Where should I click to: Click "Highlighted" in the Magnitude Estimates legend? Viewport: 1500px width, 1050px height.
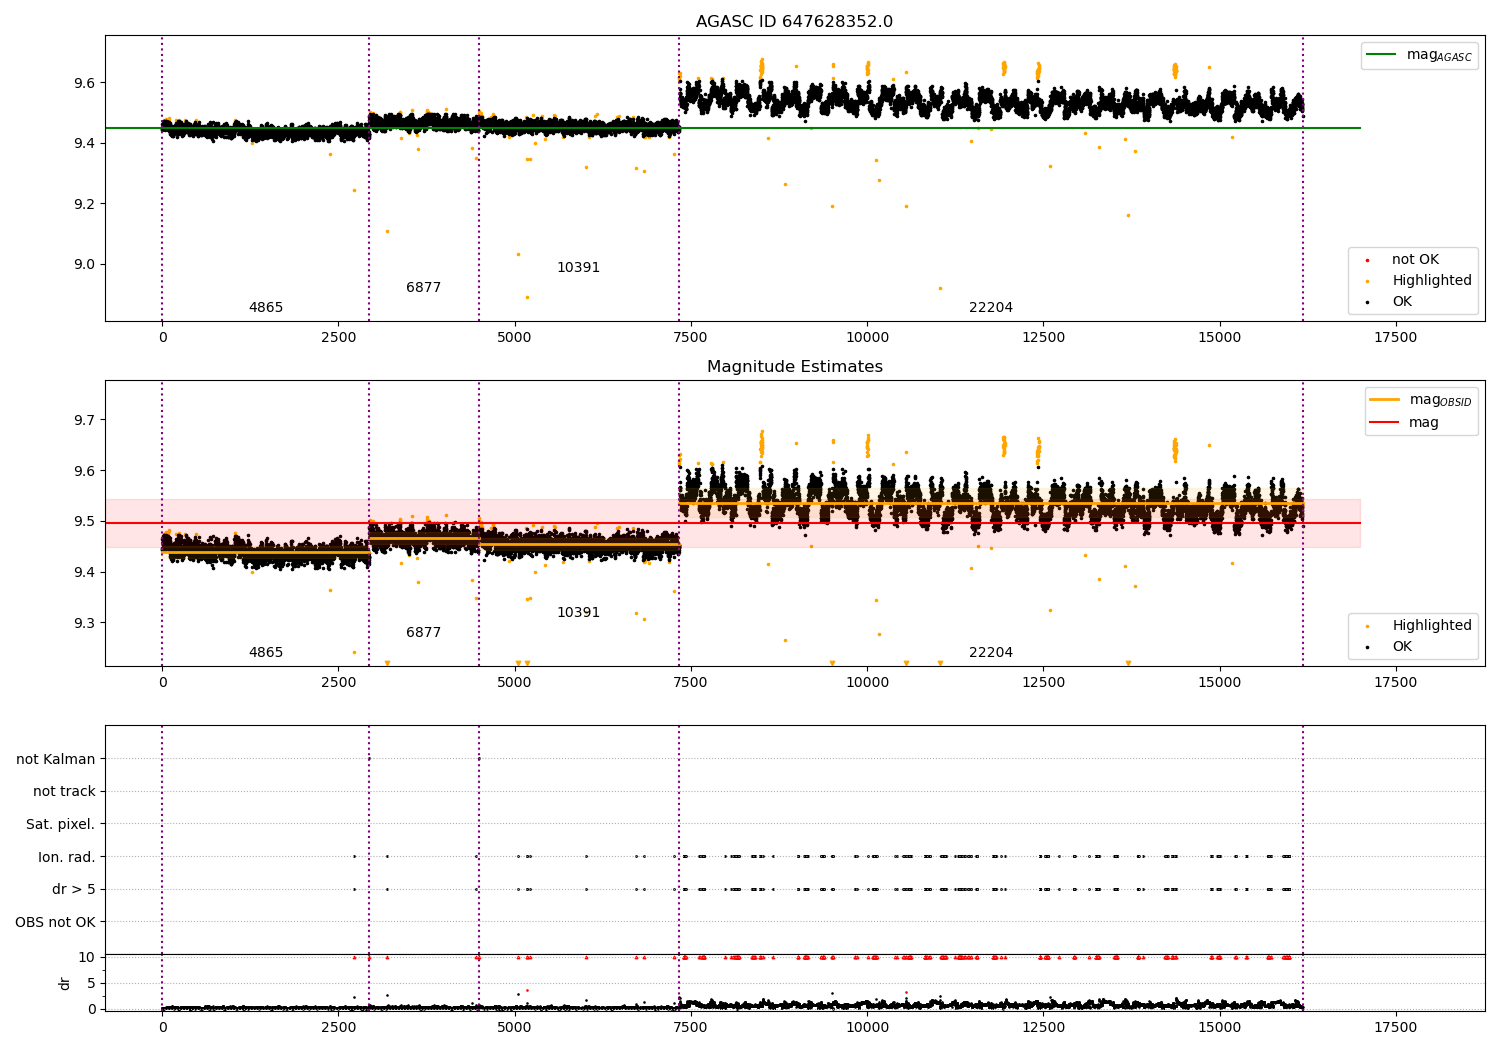click(x=1432, y=626)
